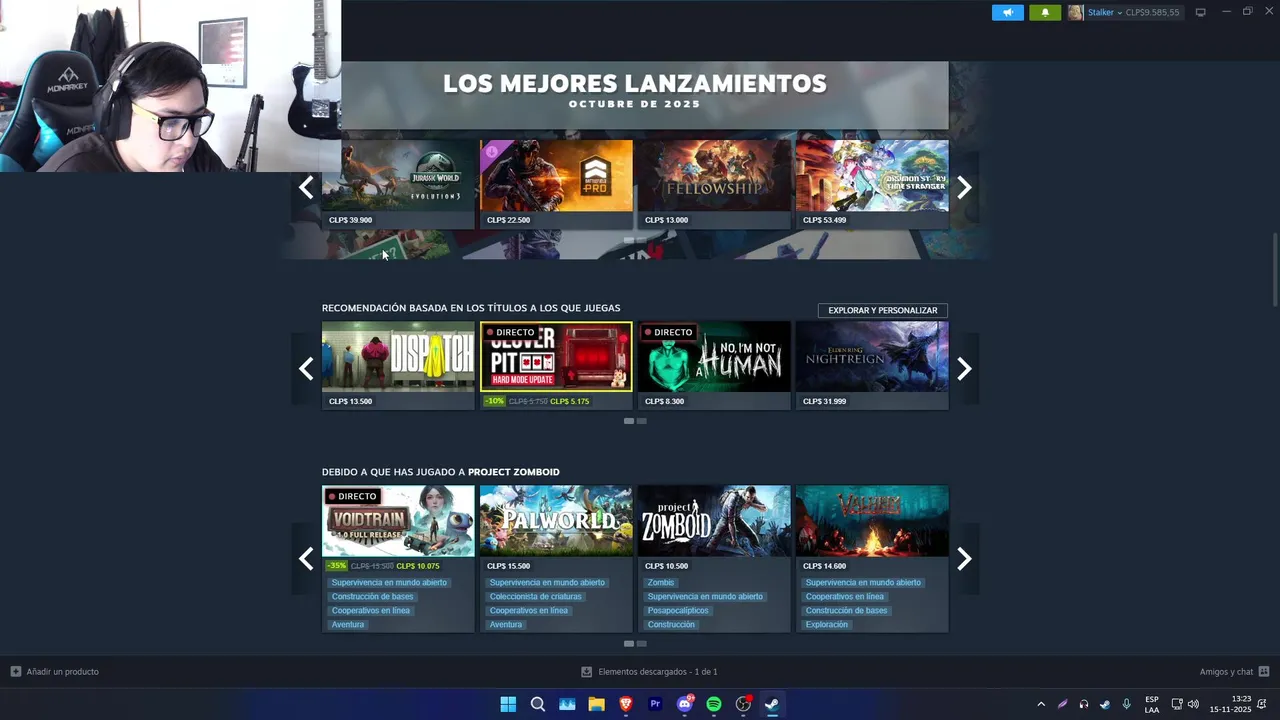The width and height of the screenshot is (1280, 720).
Task: Open the volume control tray icon
Action: click(x=1193, y=704)
